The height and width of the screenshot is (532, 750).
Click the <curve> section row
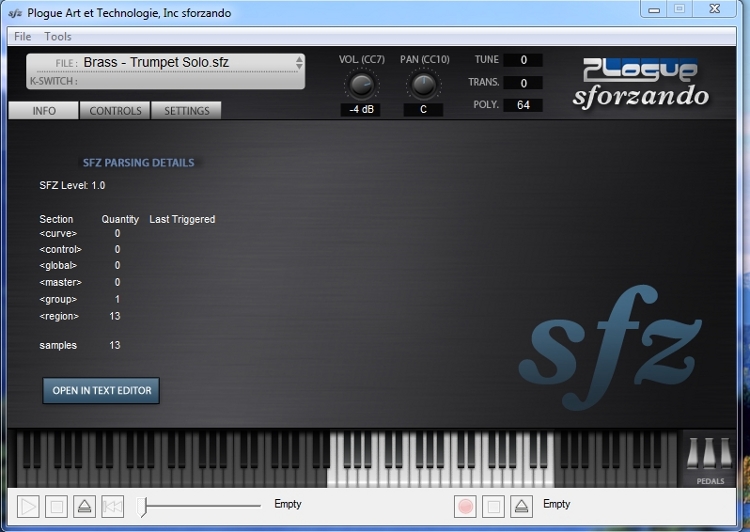click(80, 233)
